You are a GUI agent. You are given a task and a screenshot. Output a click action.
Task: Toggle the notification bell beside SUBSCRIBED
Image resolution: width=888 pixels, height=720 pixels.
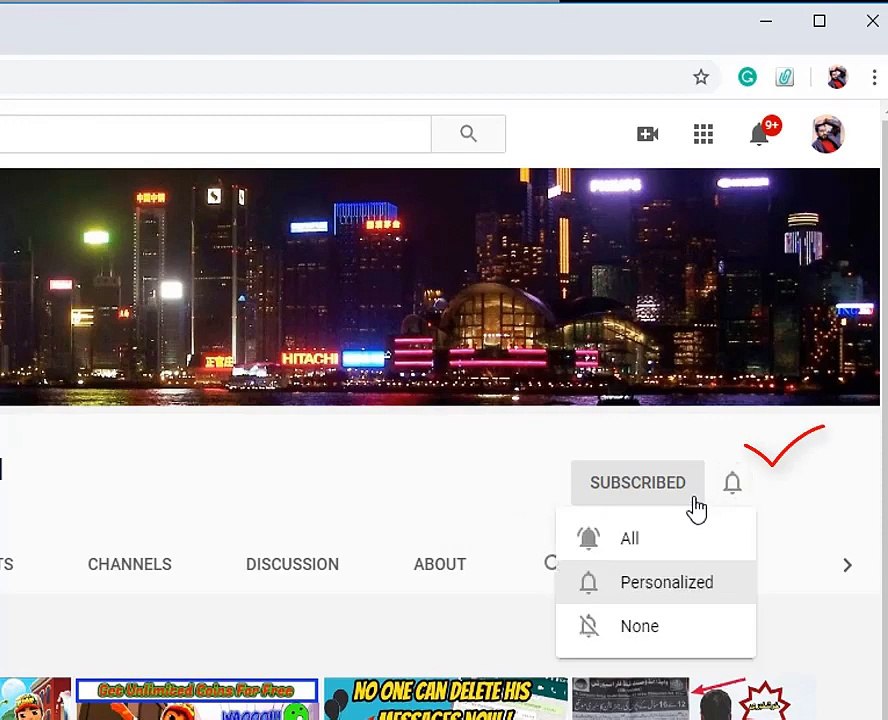coord(732,483)
